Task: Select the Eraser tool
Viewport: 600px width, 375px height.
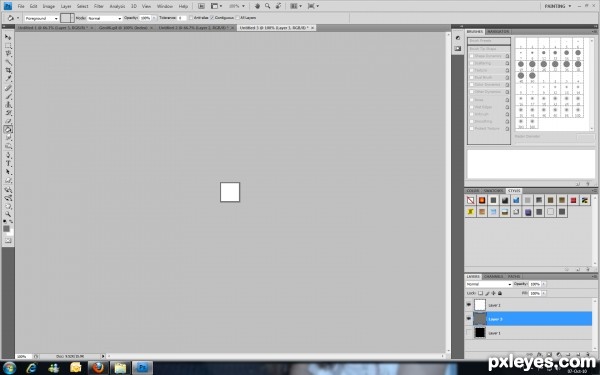Action: coord(8,121)
